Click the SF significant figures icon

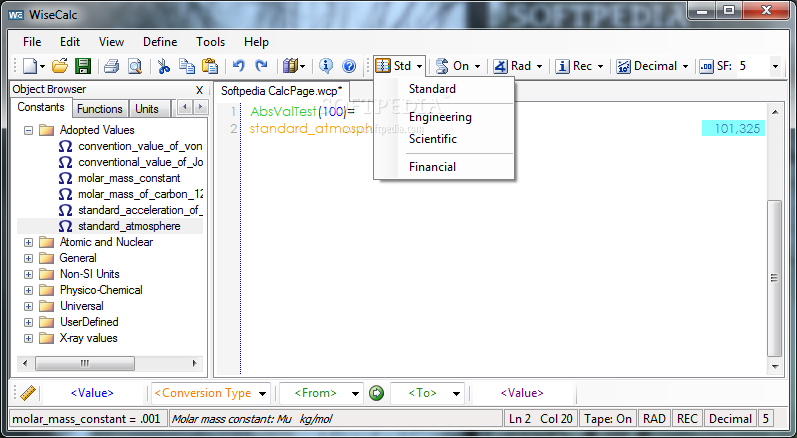tap(707, 66)
